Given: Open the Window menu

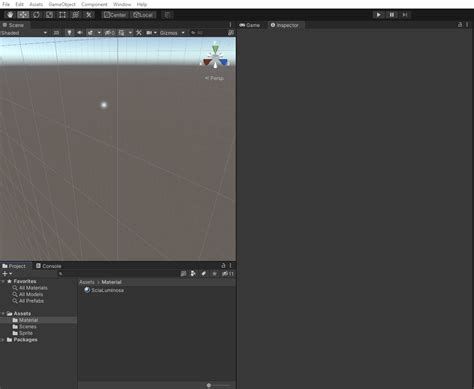Looking at the screenshot, I should [x=122, y=4].
